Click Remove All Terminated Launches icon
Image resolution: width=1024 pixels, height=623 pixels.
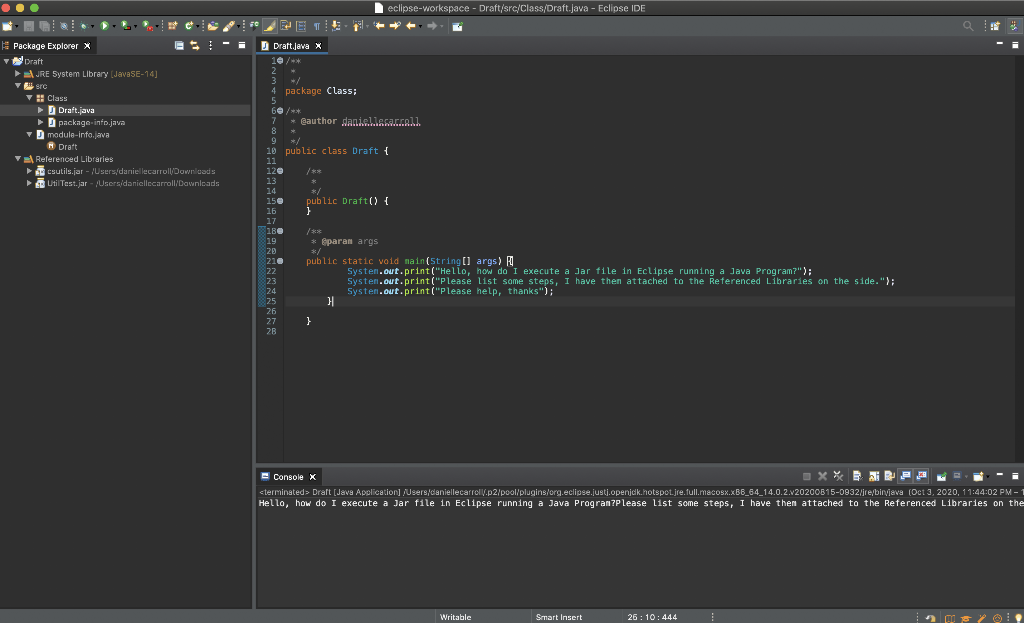838,477
